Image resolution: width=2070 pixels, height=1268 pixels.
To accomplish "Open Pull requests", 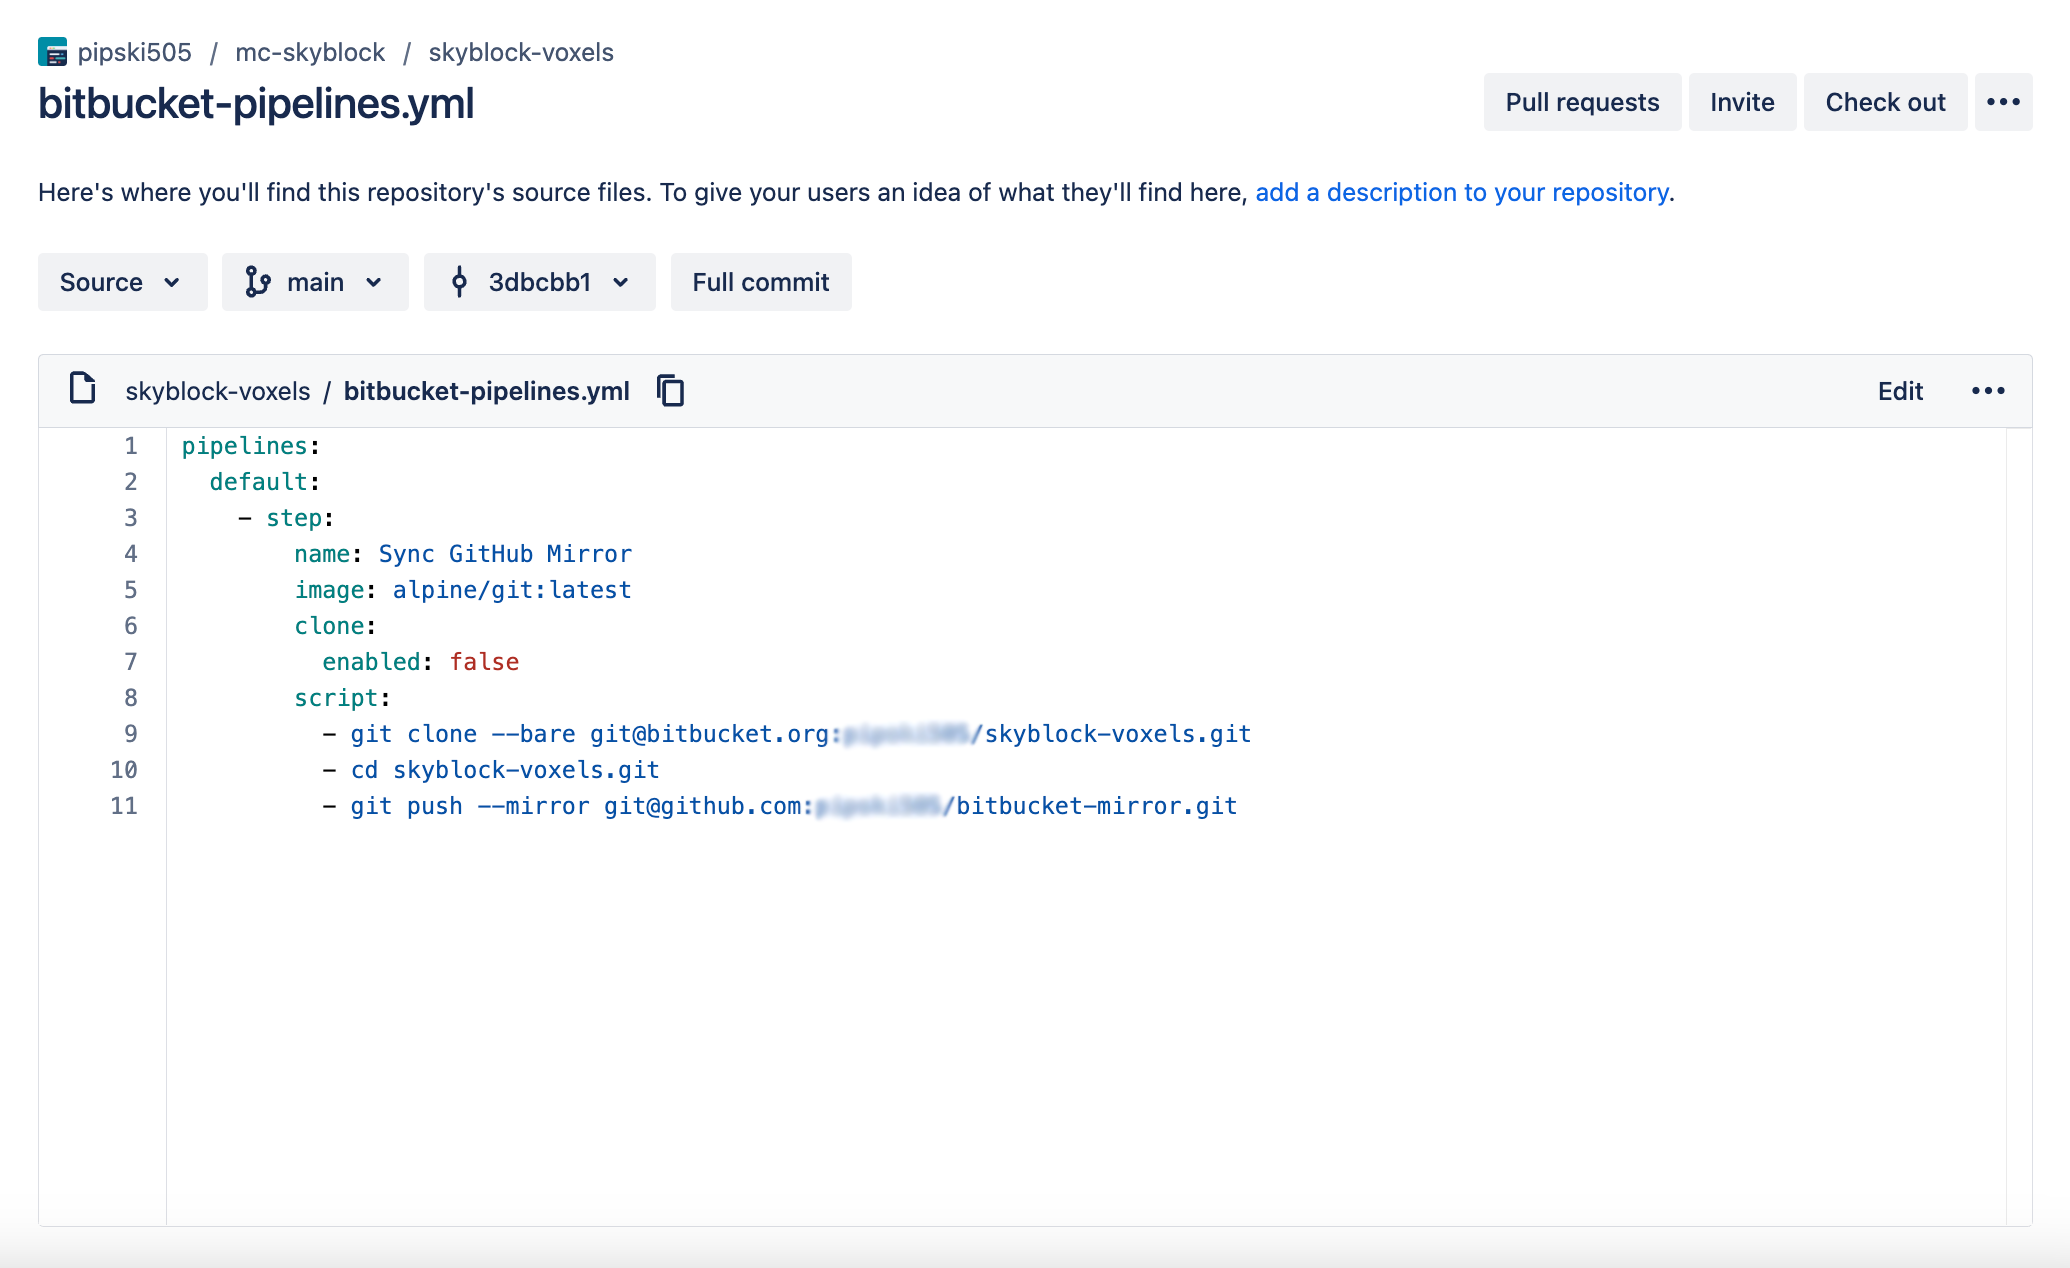I will point(1582,102).
